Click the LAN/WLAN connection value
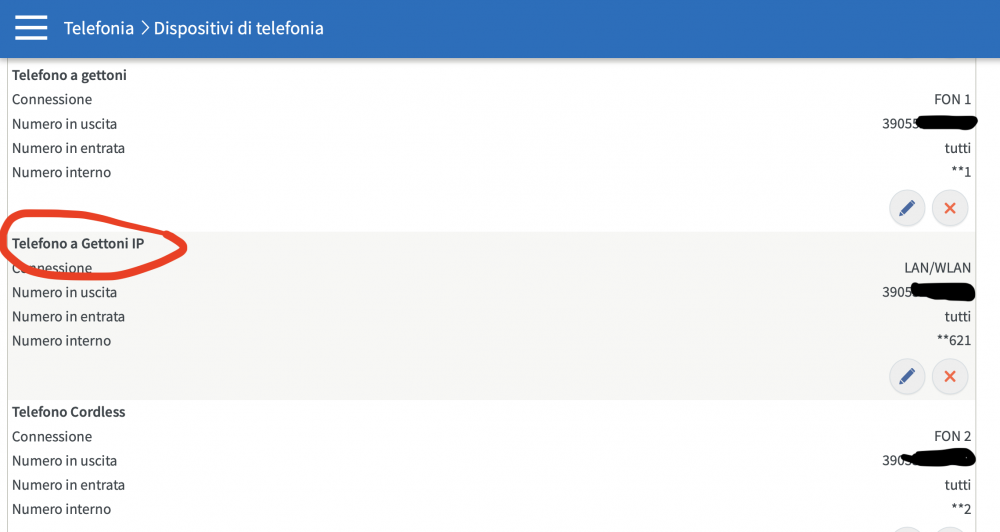The width and height of the screenshot is (1000, 532). 937,268
